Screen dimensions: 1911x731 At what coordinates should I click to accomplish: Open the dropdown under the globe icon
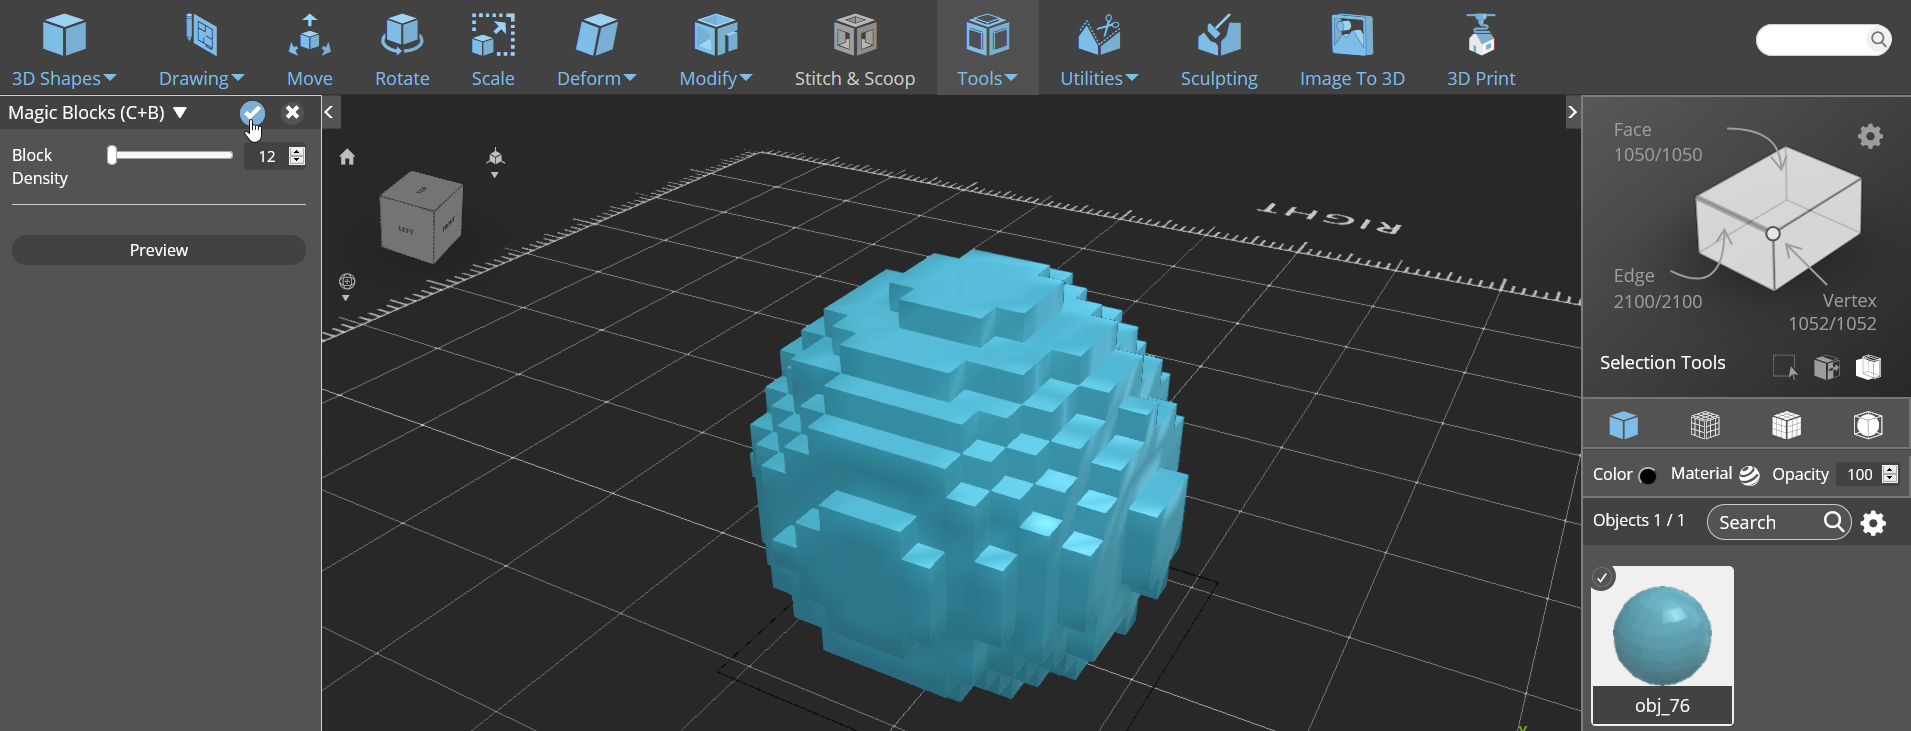[346, 298]
